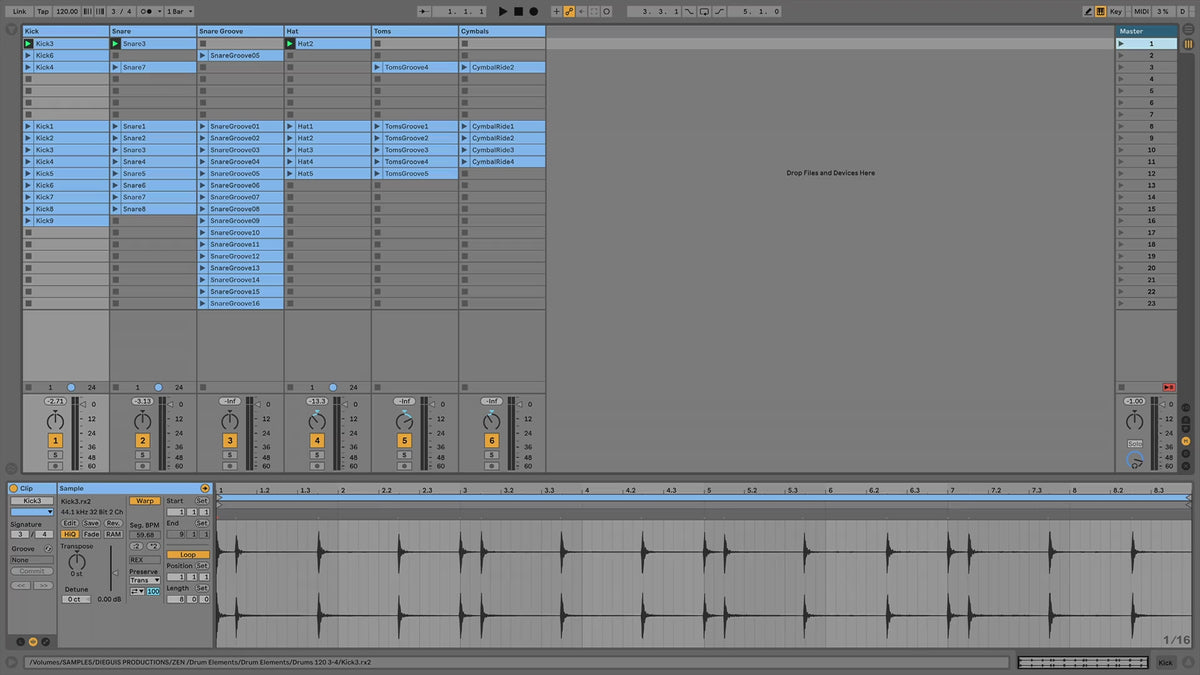Open the Preserve Trans dropdown
The image size is (1200, 675).
144,580
